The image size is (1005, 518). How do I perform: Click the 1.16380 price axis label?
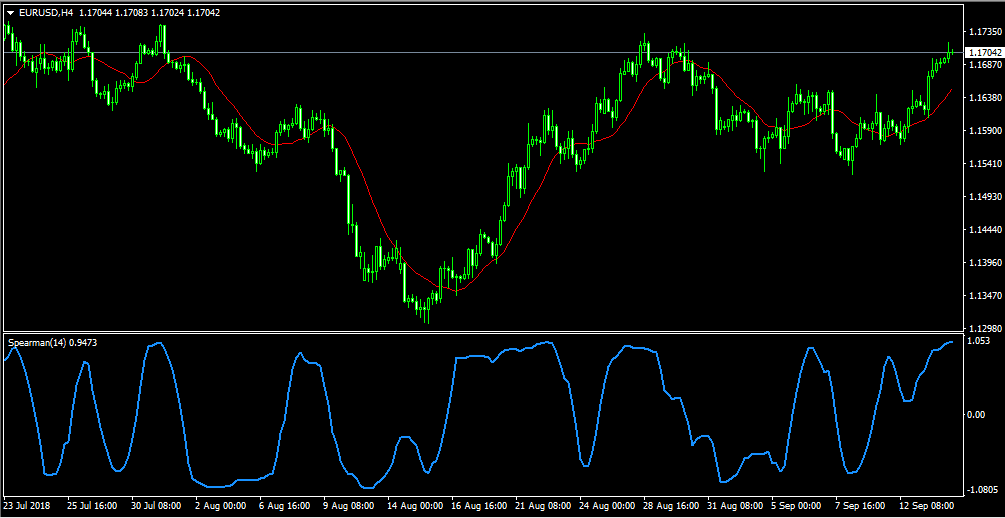pos(984,98)
